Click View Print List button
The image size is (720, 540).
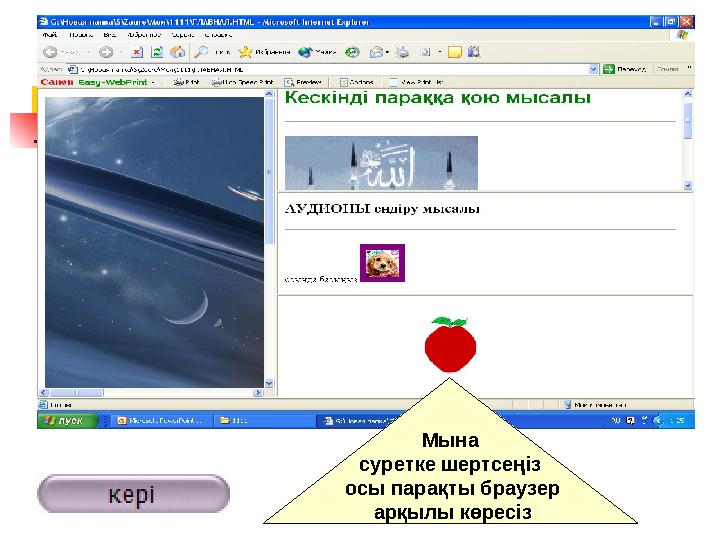[417, 83]
